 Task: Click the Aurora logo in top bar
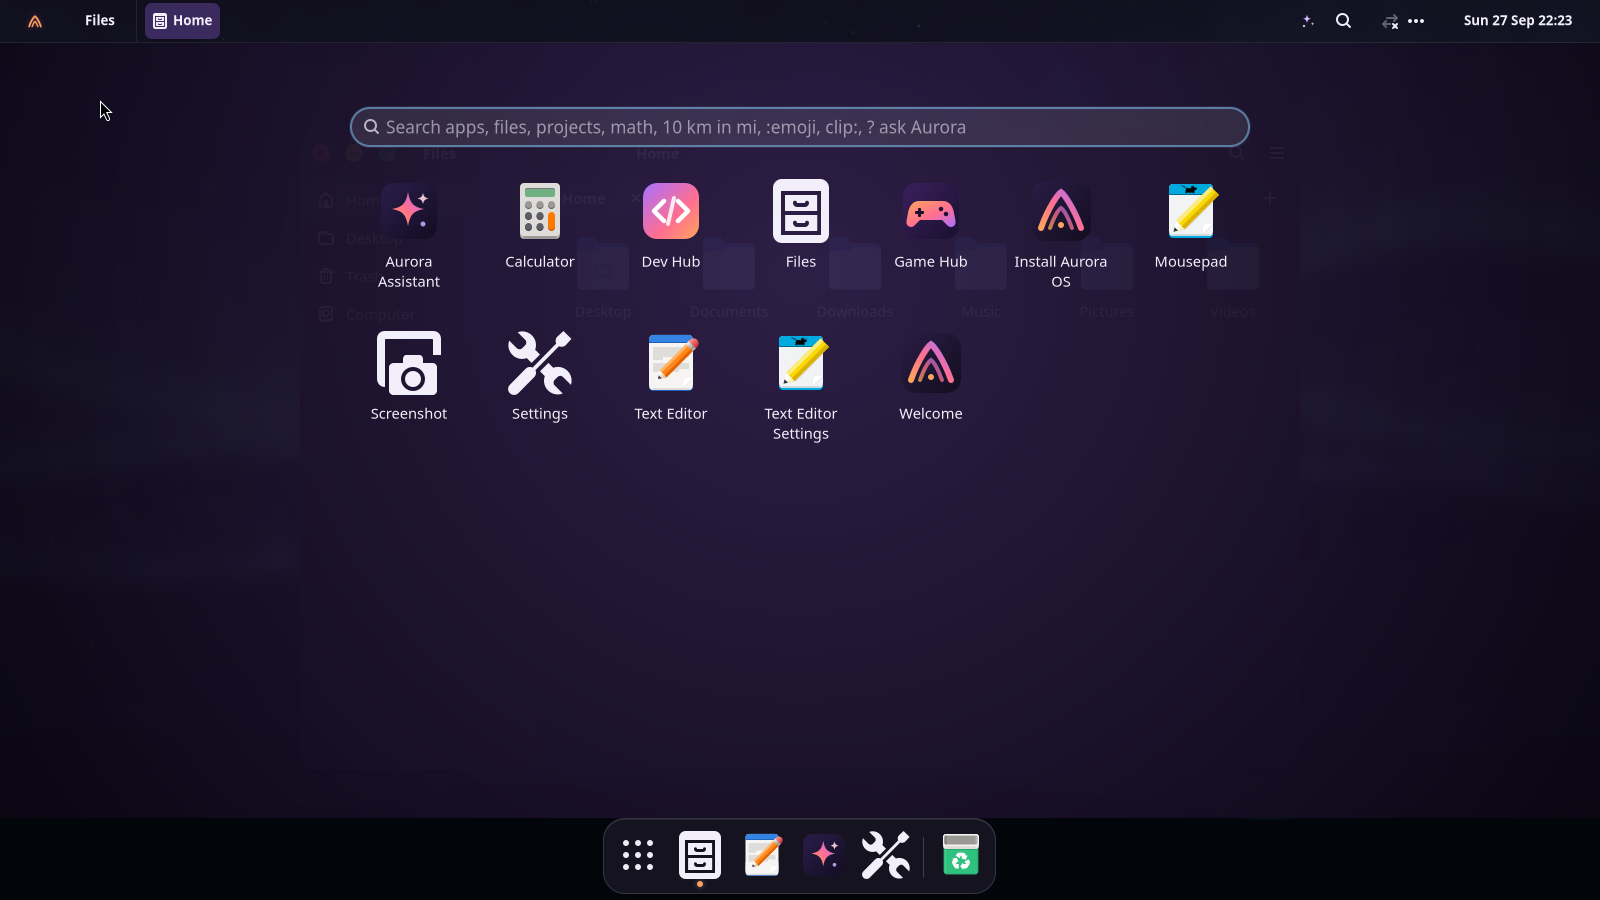(x=35, y=21)
